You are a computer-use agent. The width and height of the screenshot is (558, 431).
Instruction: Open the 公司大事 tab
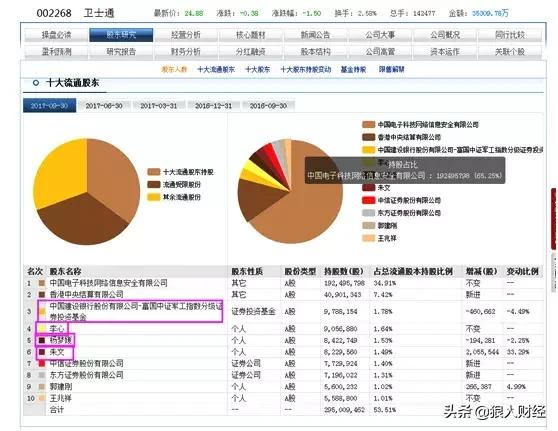click(380, 35)
